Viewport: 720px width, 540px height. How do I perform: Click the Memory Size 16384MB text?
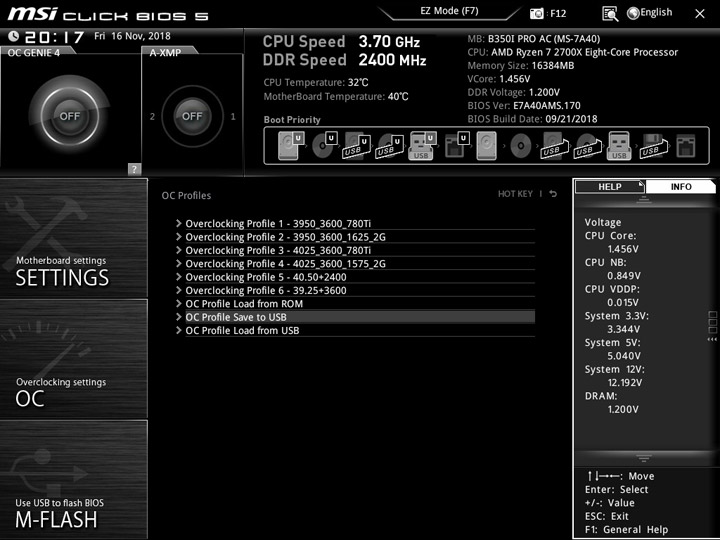521,66
